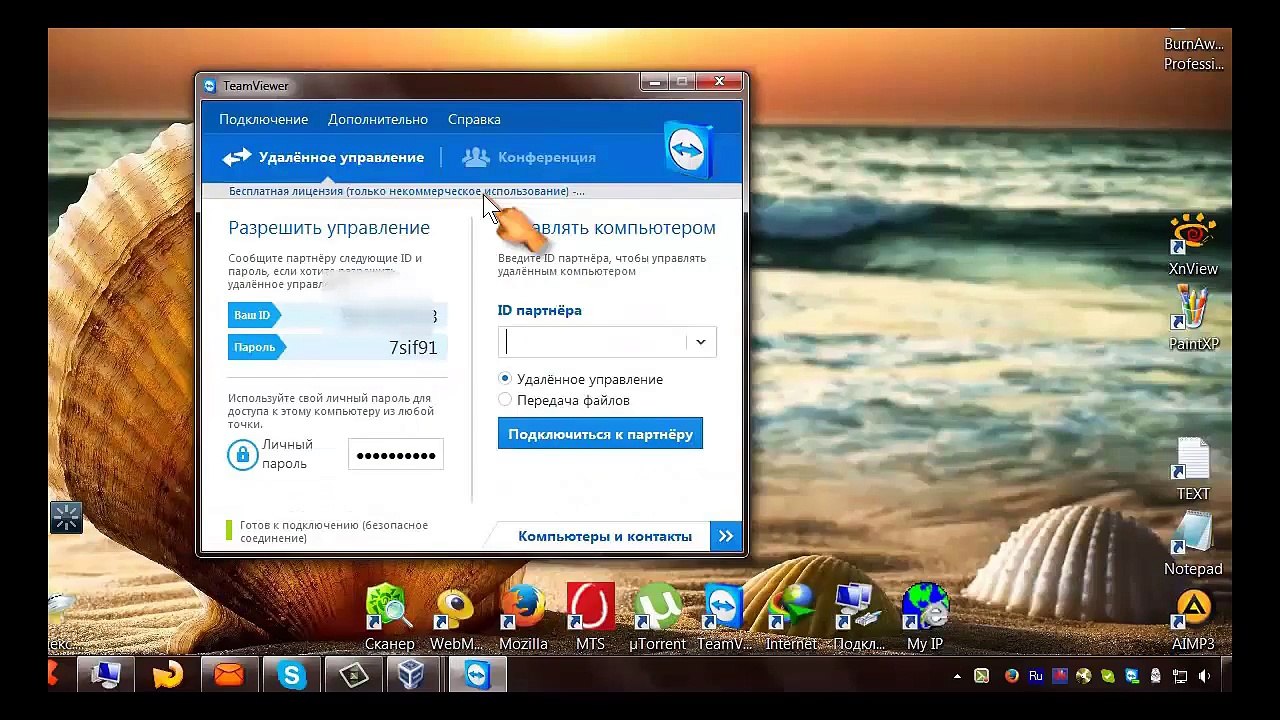Viewport: 1280px width, 720px height.
Task: Open the Notepad desktop shortcut
Action: 1193,543
